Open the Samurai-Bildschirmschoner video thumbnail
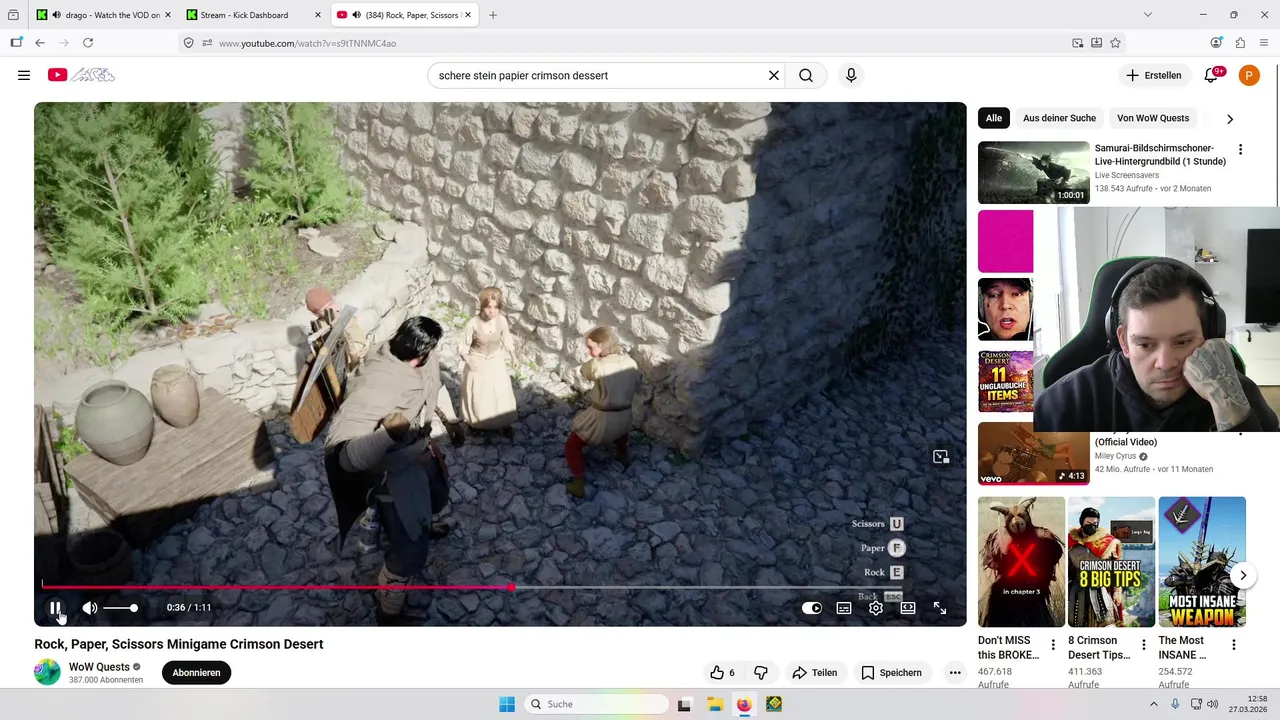Screen dimensions: 1280x720 1033,173
